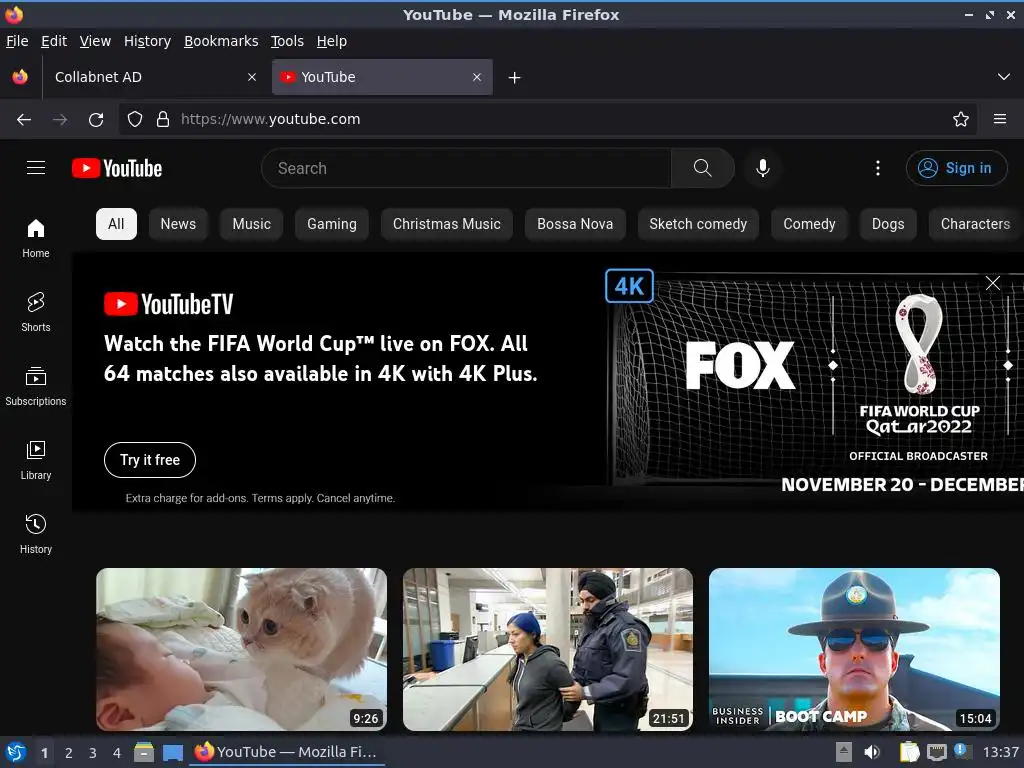The image size is (1024, 768).
Task: Reload the current page
Action: (96, 120)
